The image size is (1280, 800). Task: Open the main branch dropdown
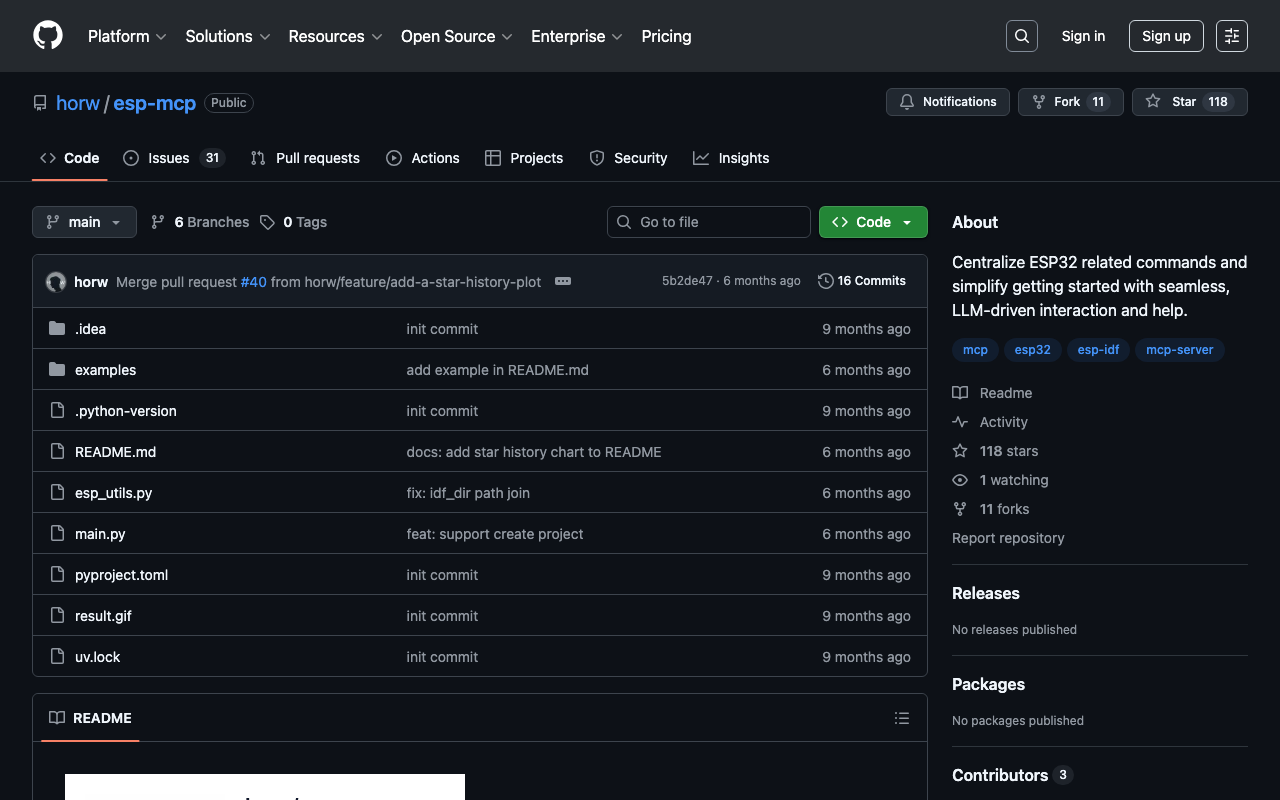point(84,222)
